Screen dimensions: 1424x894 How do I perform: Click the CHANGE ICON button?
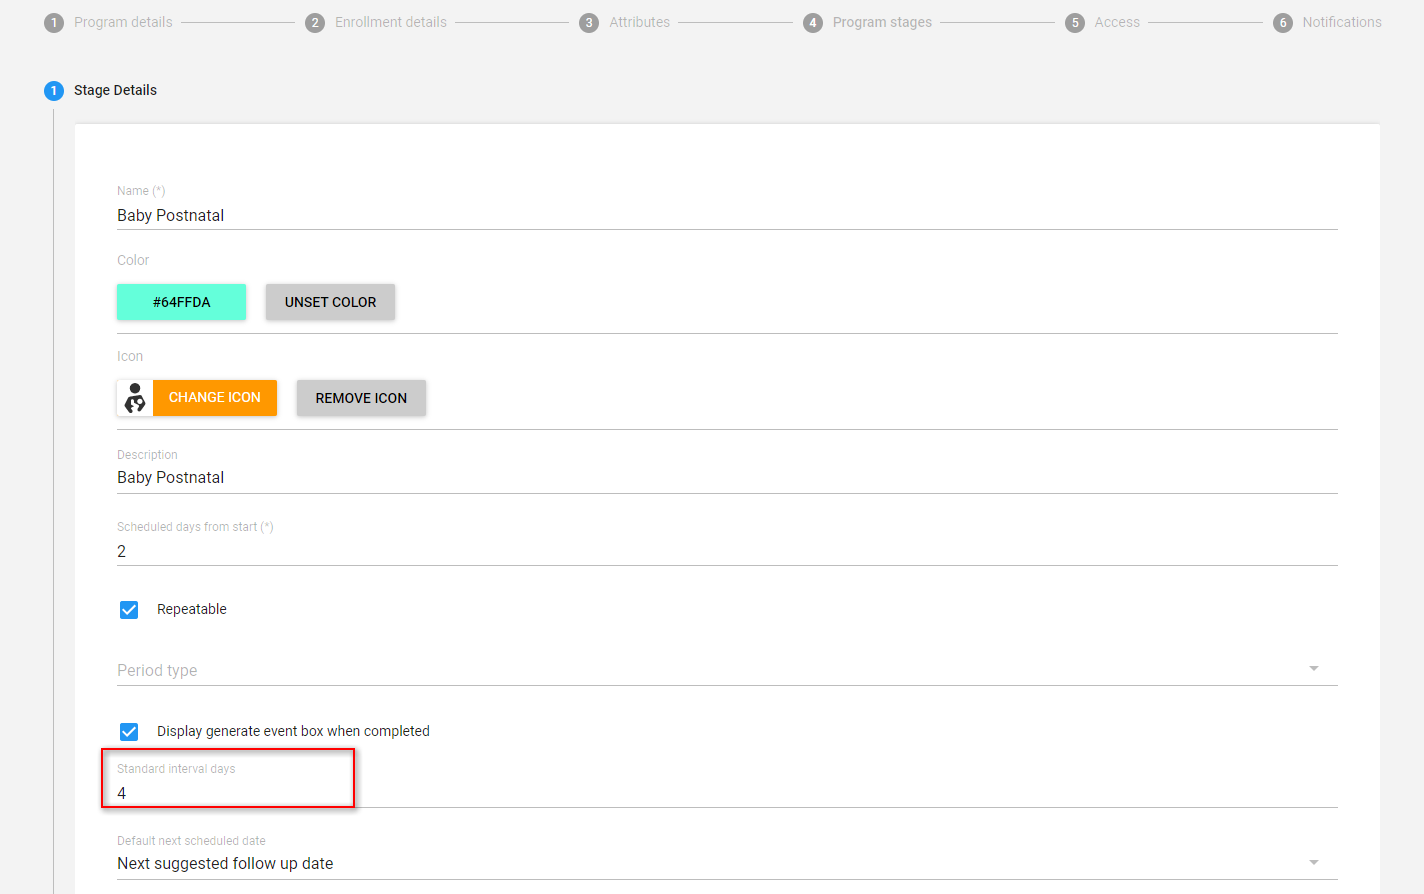click(x=215, y=398)
